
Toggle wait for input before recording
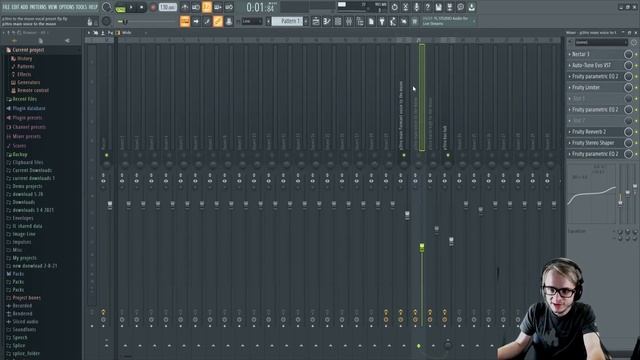coord(196,7)
